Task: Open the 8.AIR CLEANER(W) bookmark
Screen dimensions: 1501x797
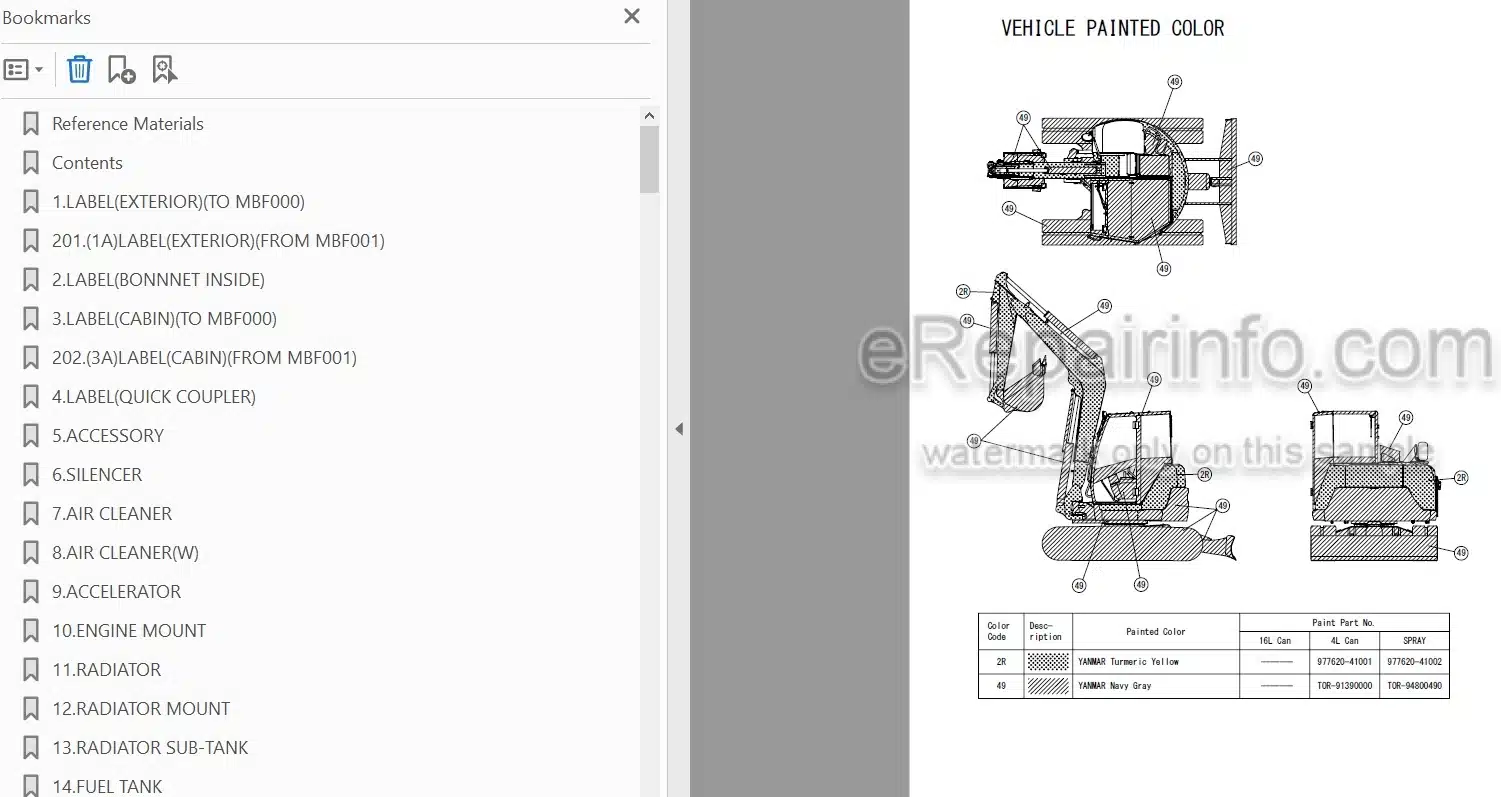Action: click(125, 553)
